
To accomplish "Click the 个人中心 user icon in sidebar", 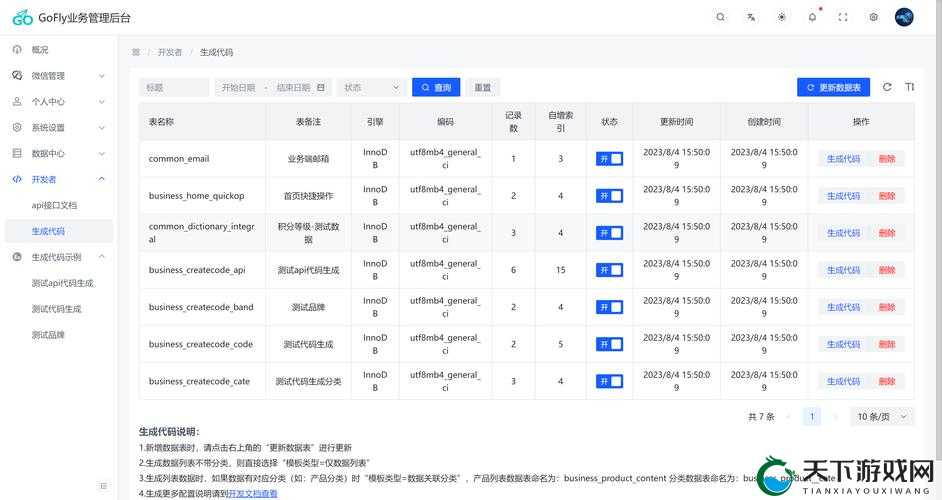I will click(17, 102).
